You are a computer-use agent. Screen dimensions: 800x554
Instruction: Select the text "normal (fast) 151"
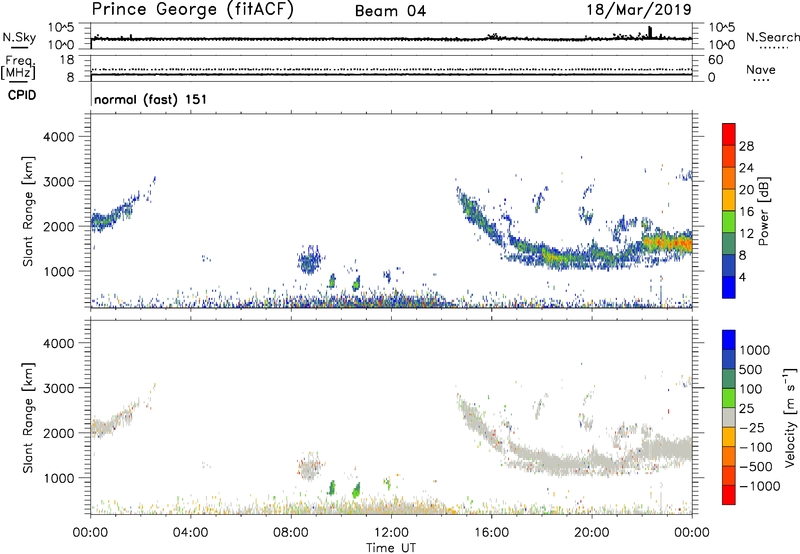tap(151, 99)
